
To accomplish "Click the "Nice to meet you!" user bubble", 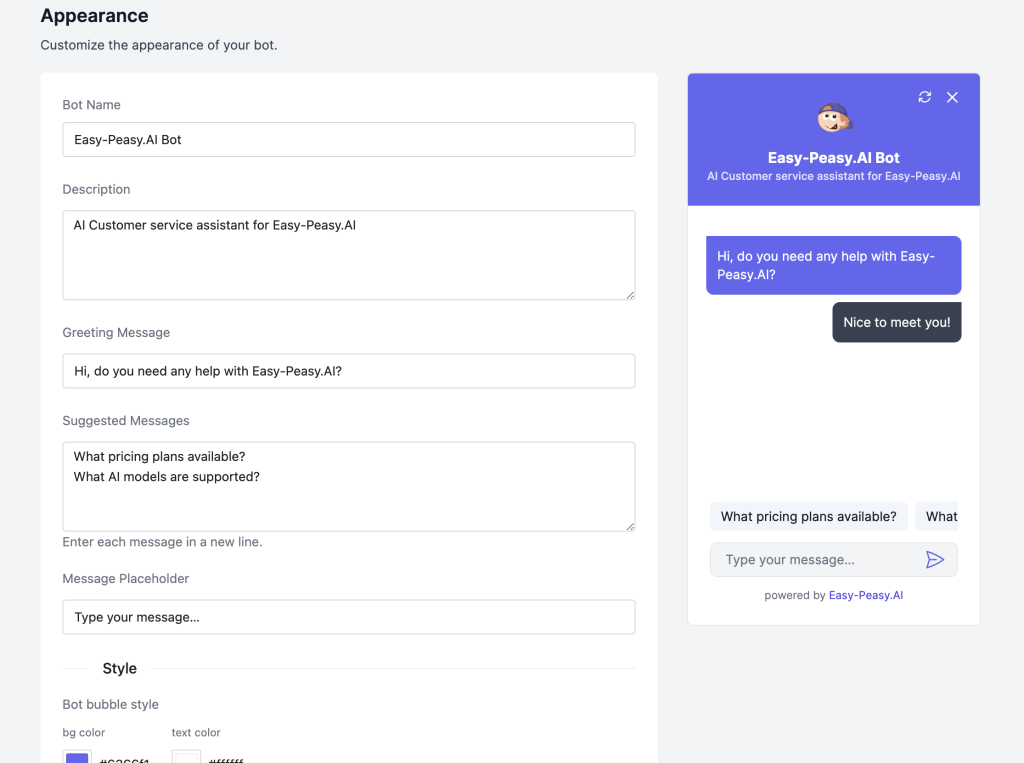I will [896, 323].
